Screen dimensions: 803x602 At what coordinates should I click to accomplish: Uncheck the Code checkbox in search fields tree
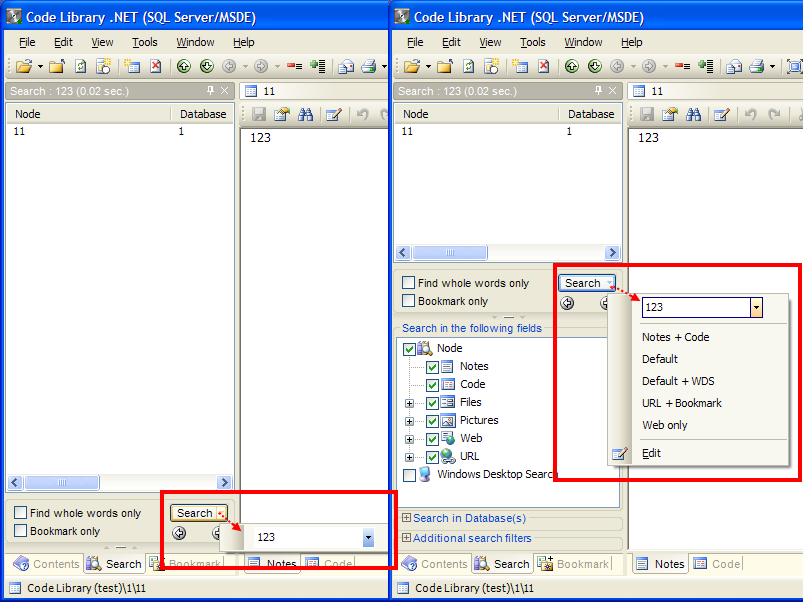[432, 385]
